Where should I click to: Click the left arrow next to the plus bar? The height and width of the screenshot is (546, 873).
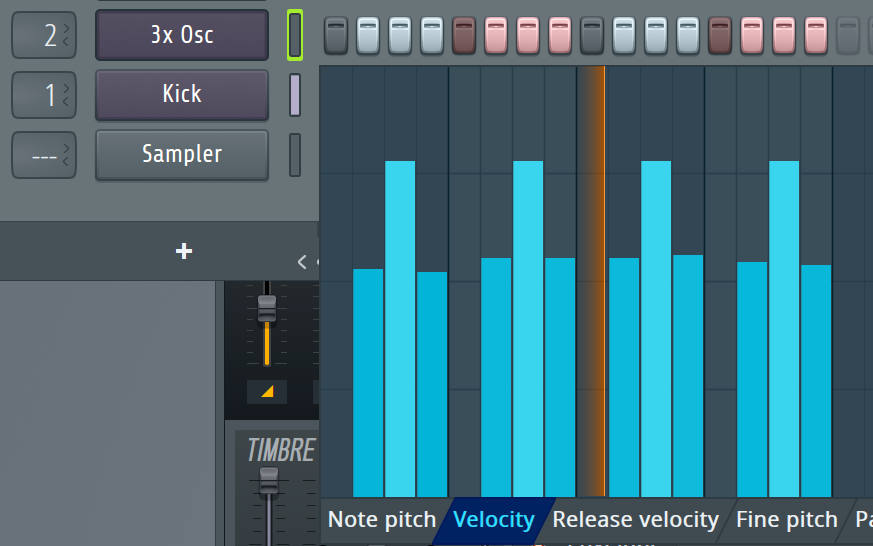(x=302, y=262)
